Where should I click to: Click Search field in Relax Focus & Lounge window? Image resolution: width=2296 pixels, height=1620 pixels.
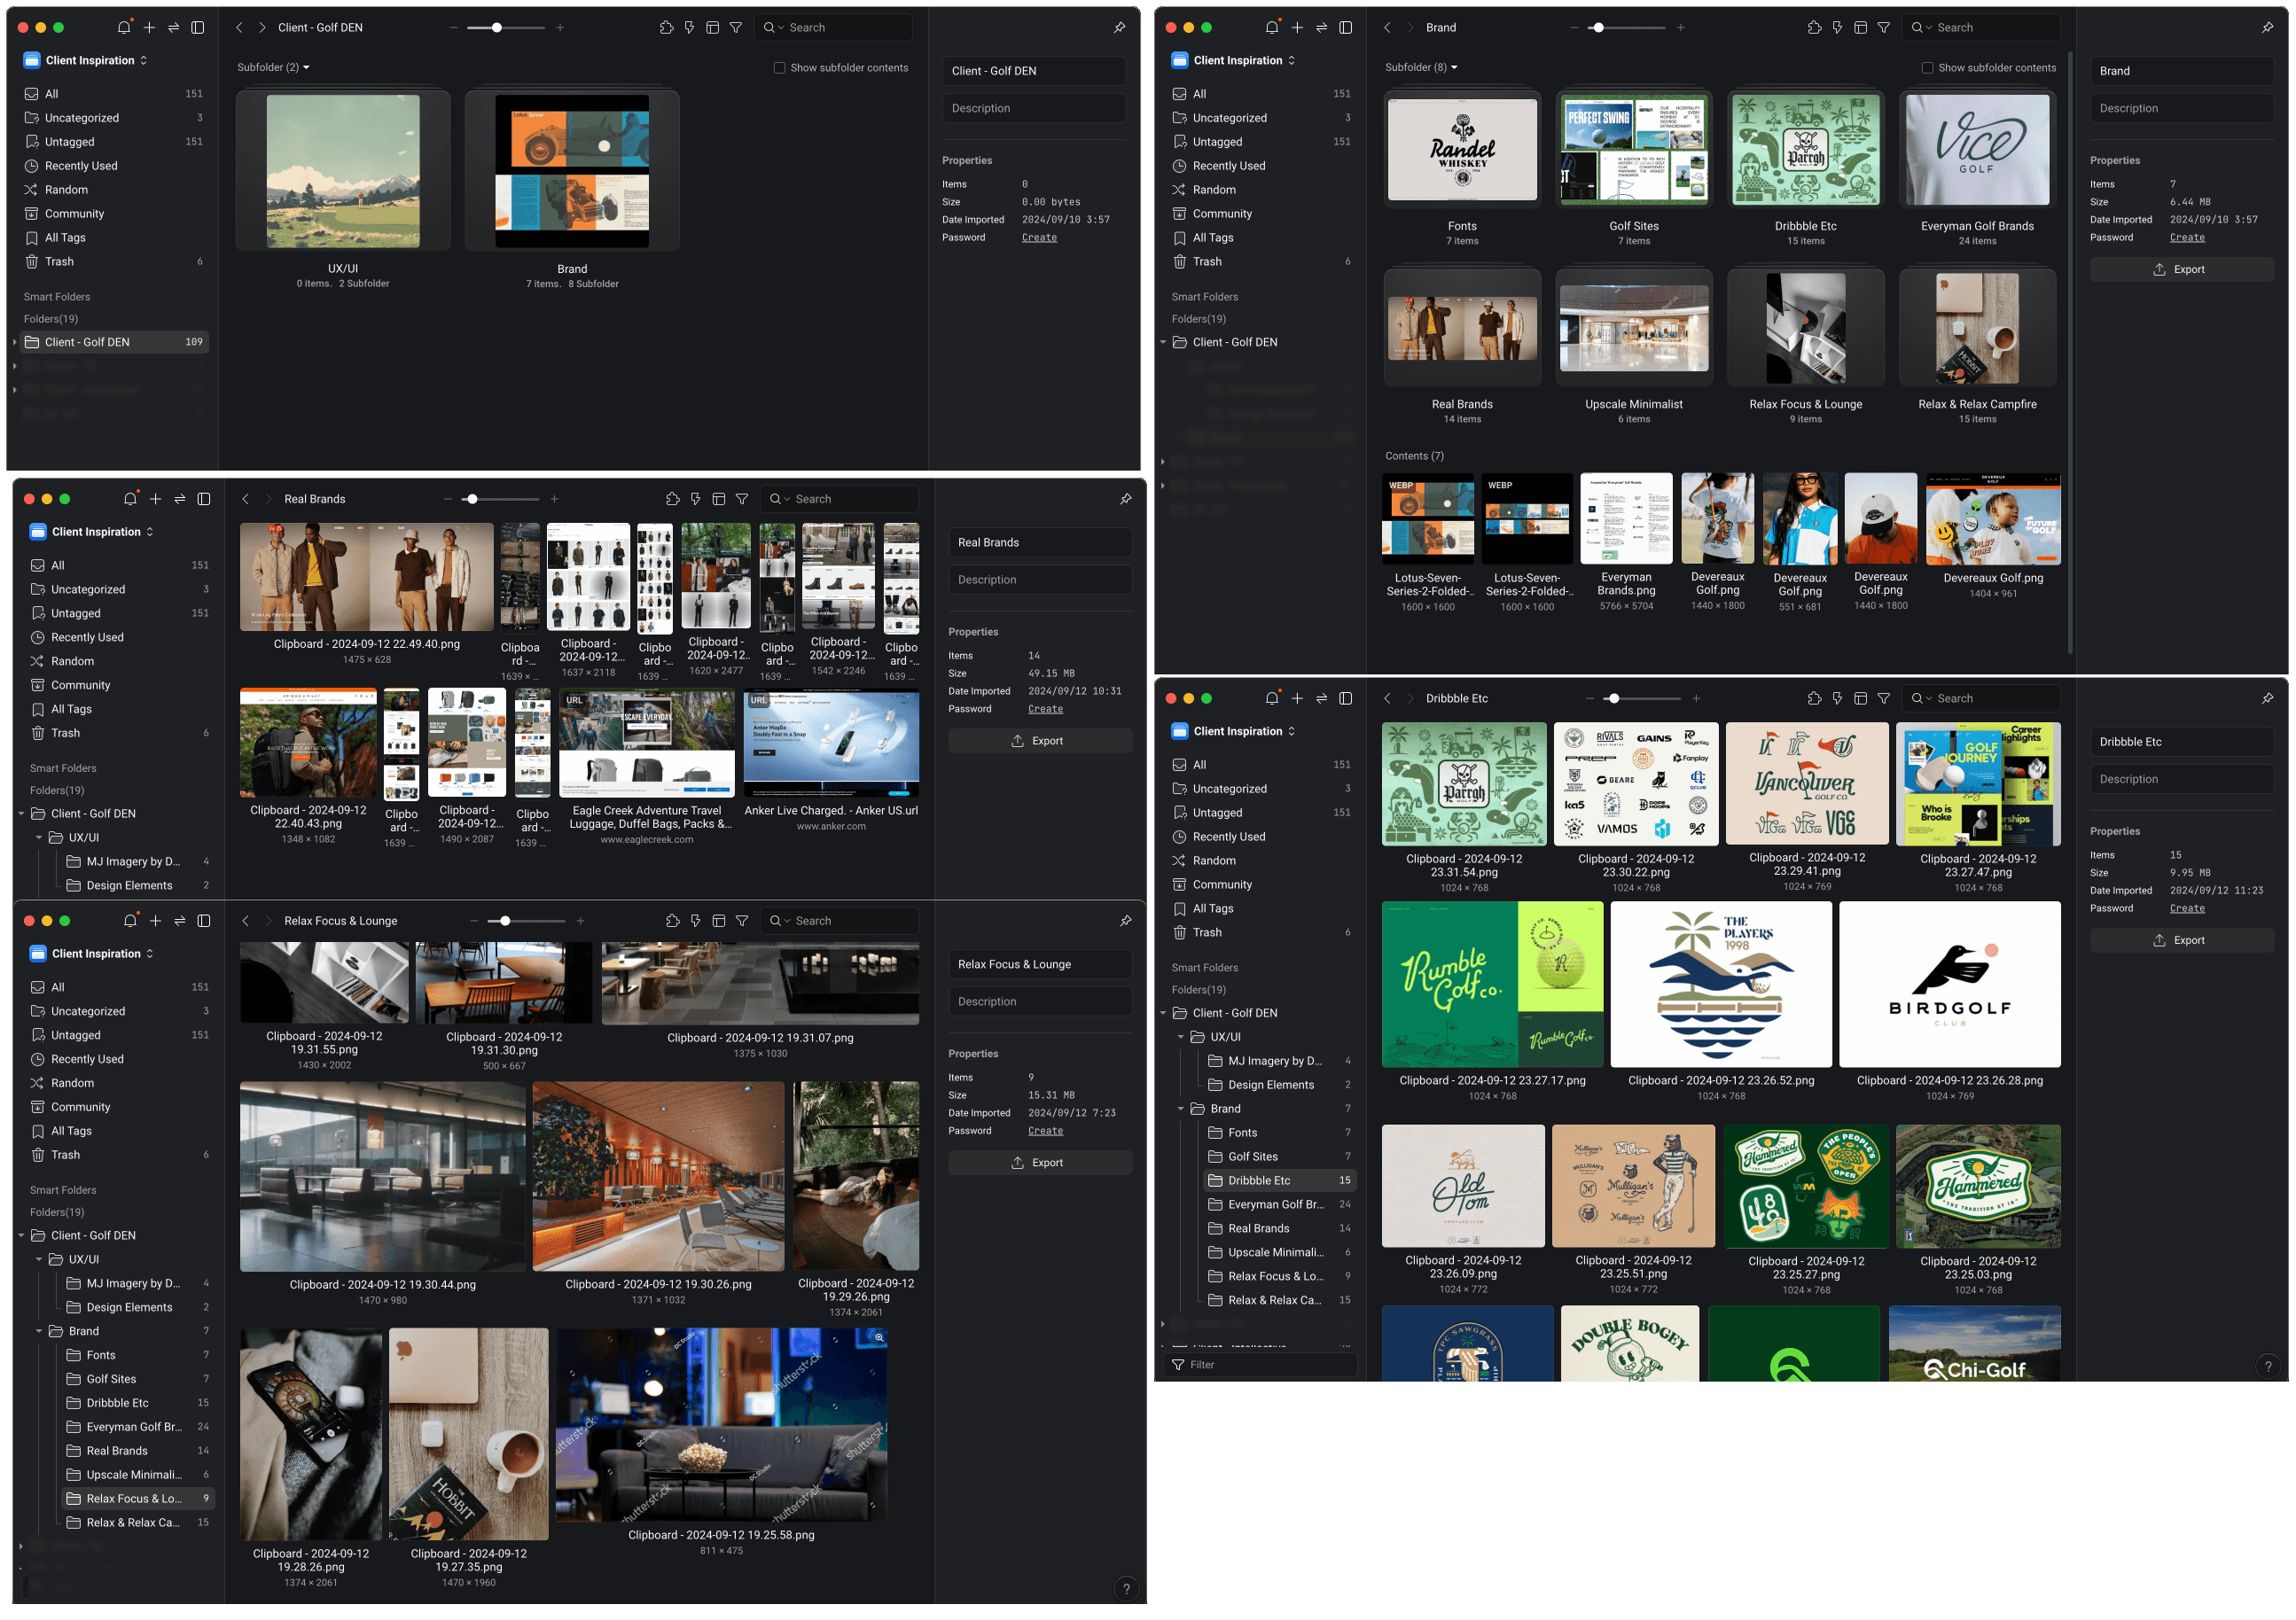839,921
